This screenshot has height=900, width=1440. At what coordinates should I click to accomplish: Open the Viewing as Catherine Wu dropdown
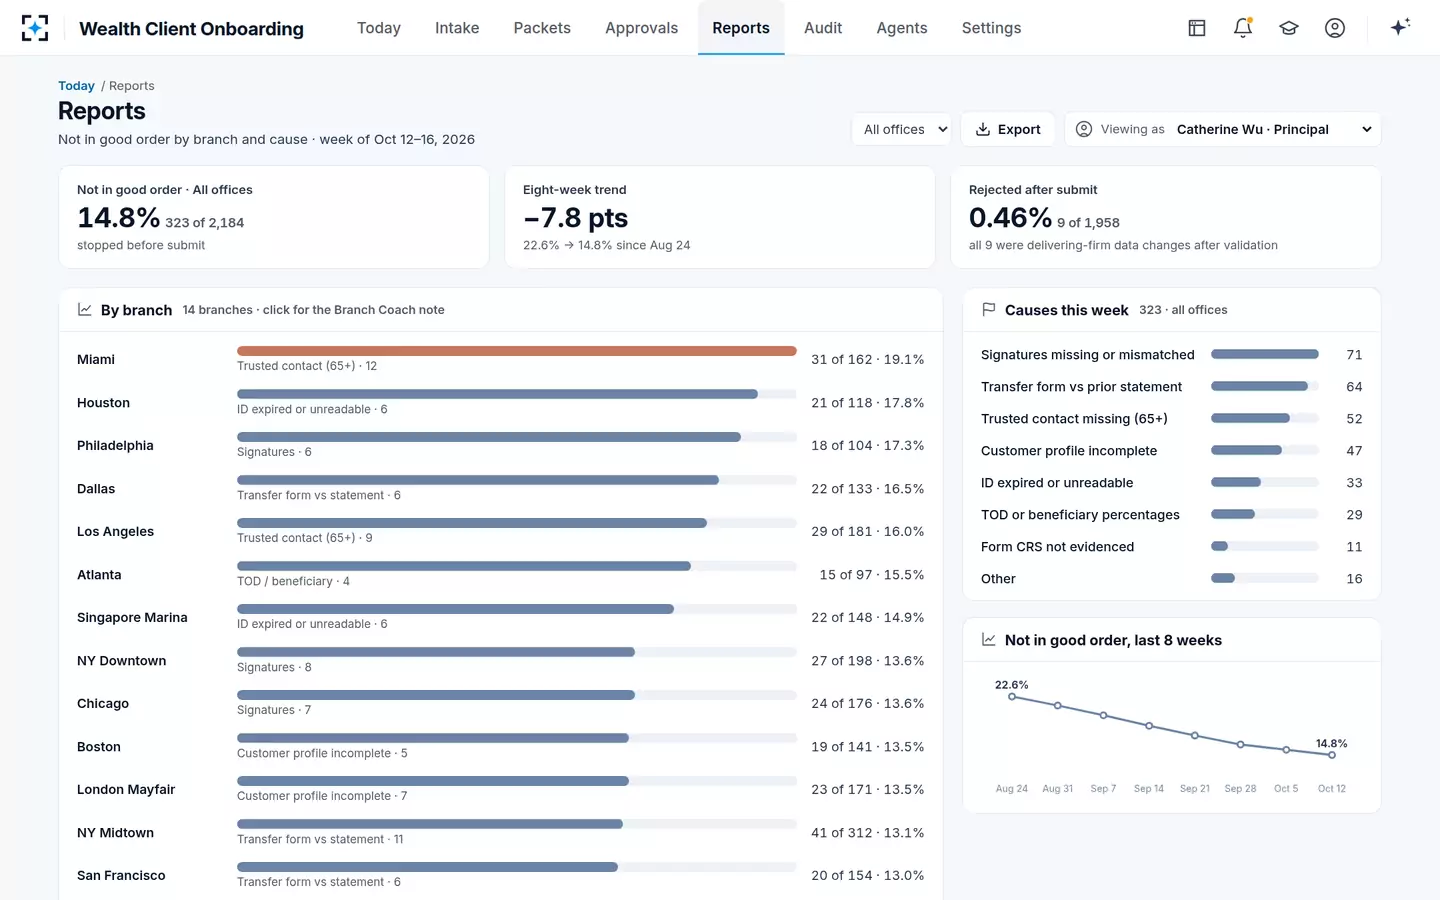pos(1223,129)
